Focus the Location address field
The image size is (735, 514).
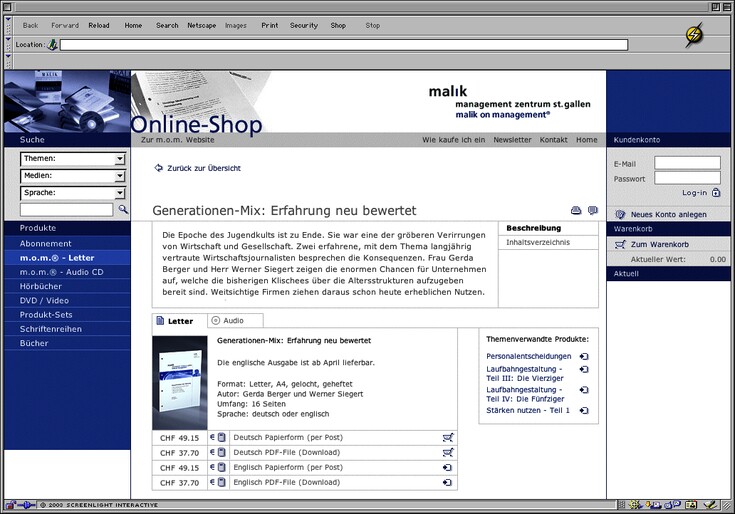344,45
